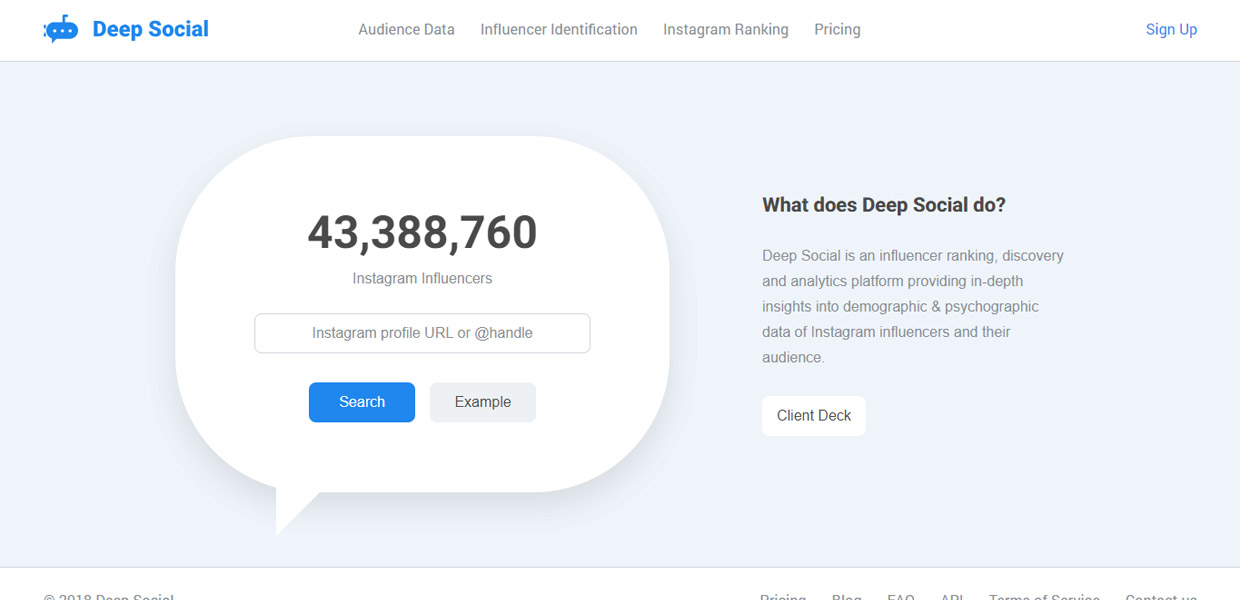Click the Deep Social submarine logo icon

click(61, 30)
